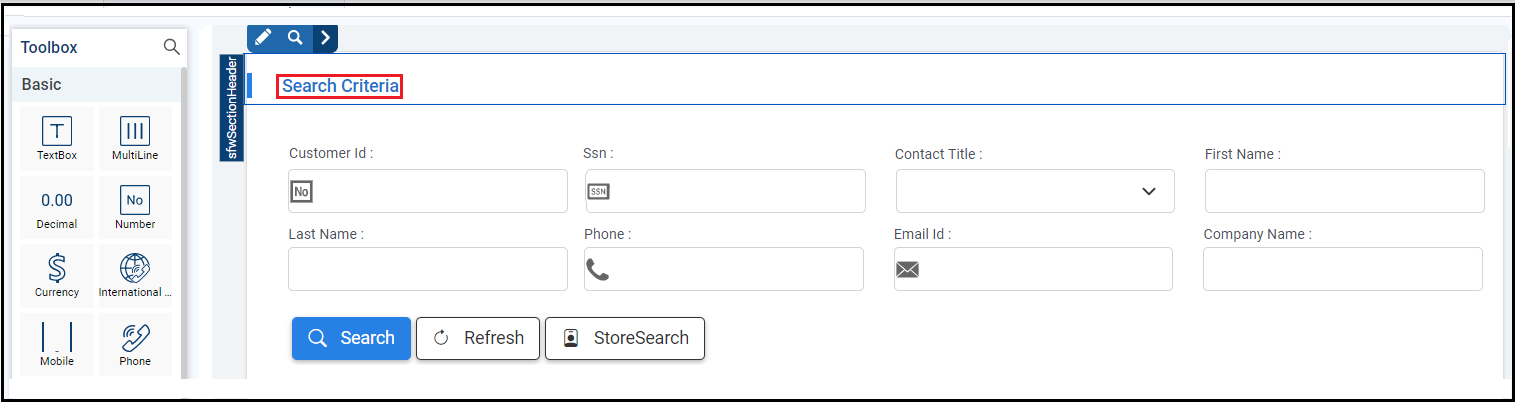Select the sfwSectionHeader vertical tab
This screenshot has width=1515, height=402.
[x=232, y=107]
